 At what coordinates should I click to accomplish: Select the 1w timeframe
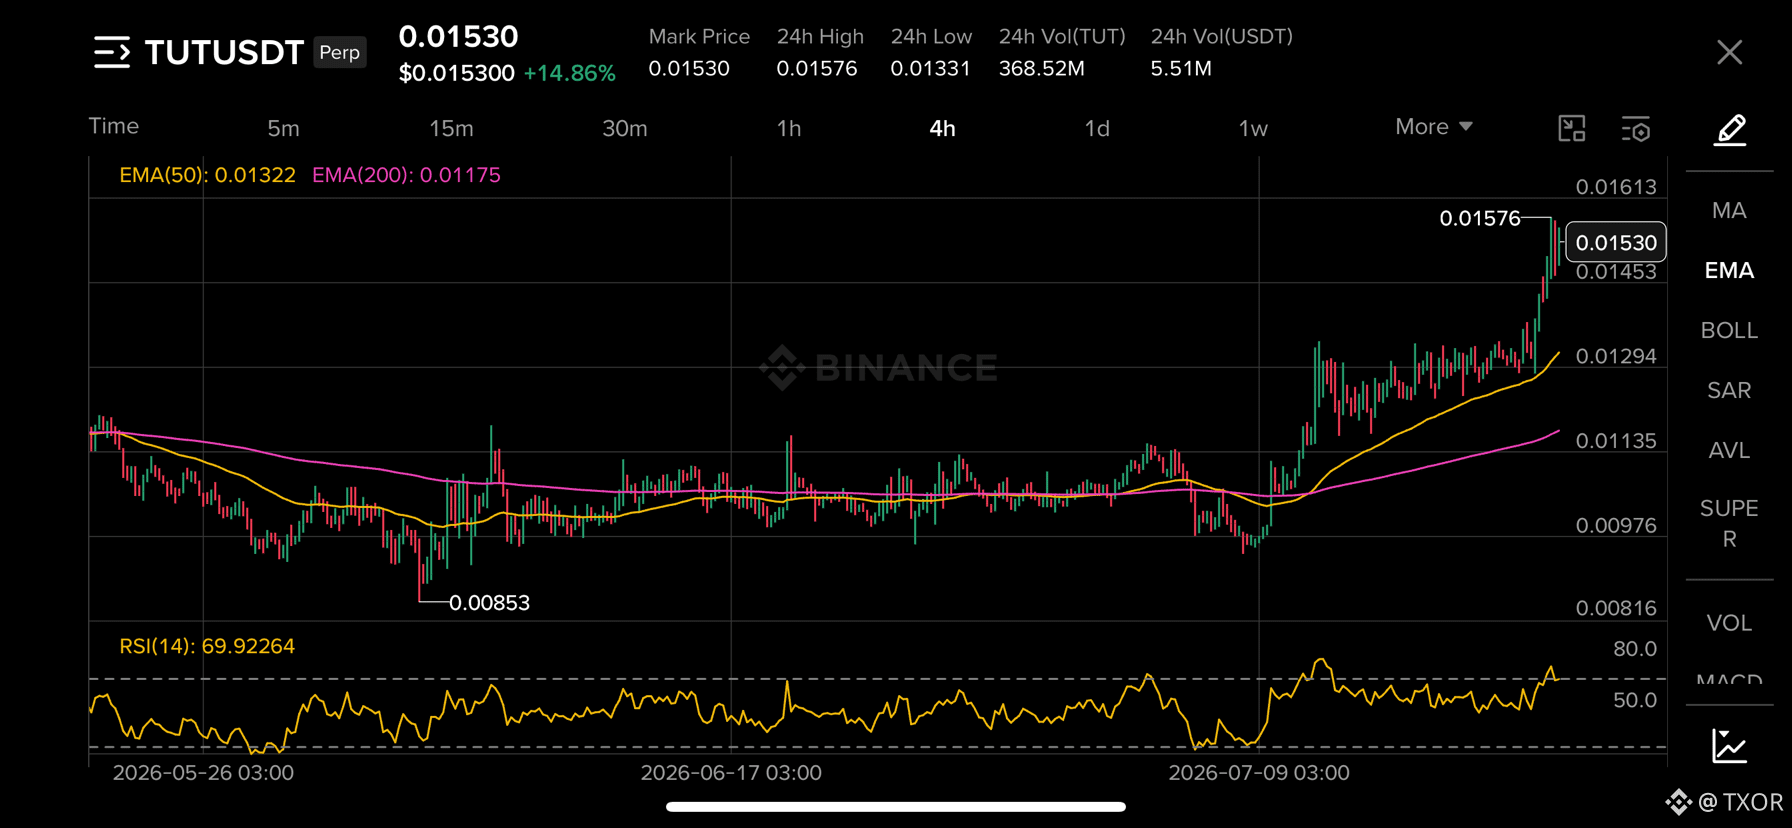point(1253,128)
